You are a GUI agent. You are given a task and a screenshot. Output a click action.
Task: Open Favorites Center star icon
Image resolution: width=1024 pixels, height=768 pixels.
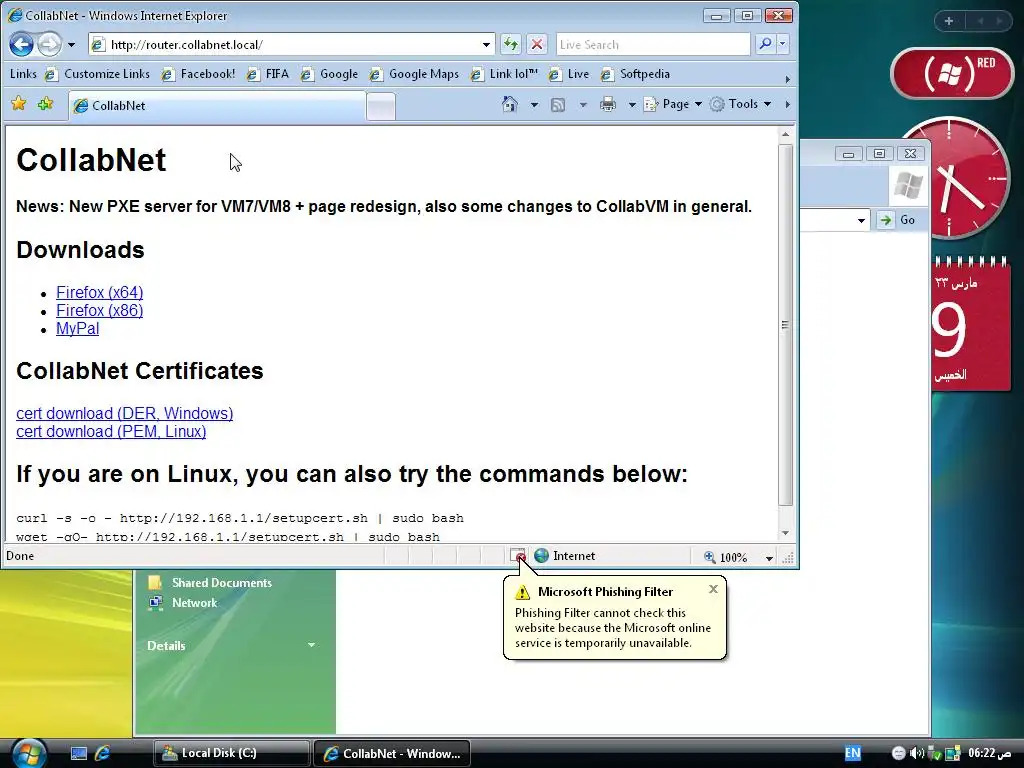click(19, 103)
